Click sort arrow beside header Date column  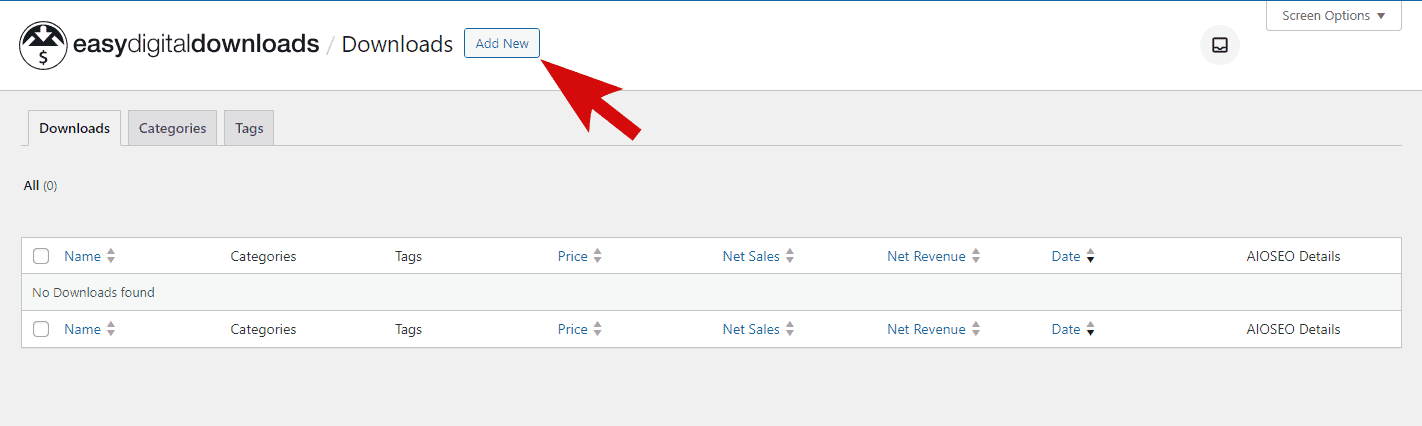[1090, 256]
